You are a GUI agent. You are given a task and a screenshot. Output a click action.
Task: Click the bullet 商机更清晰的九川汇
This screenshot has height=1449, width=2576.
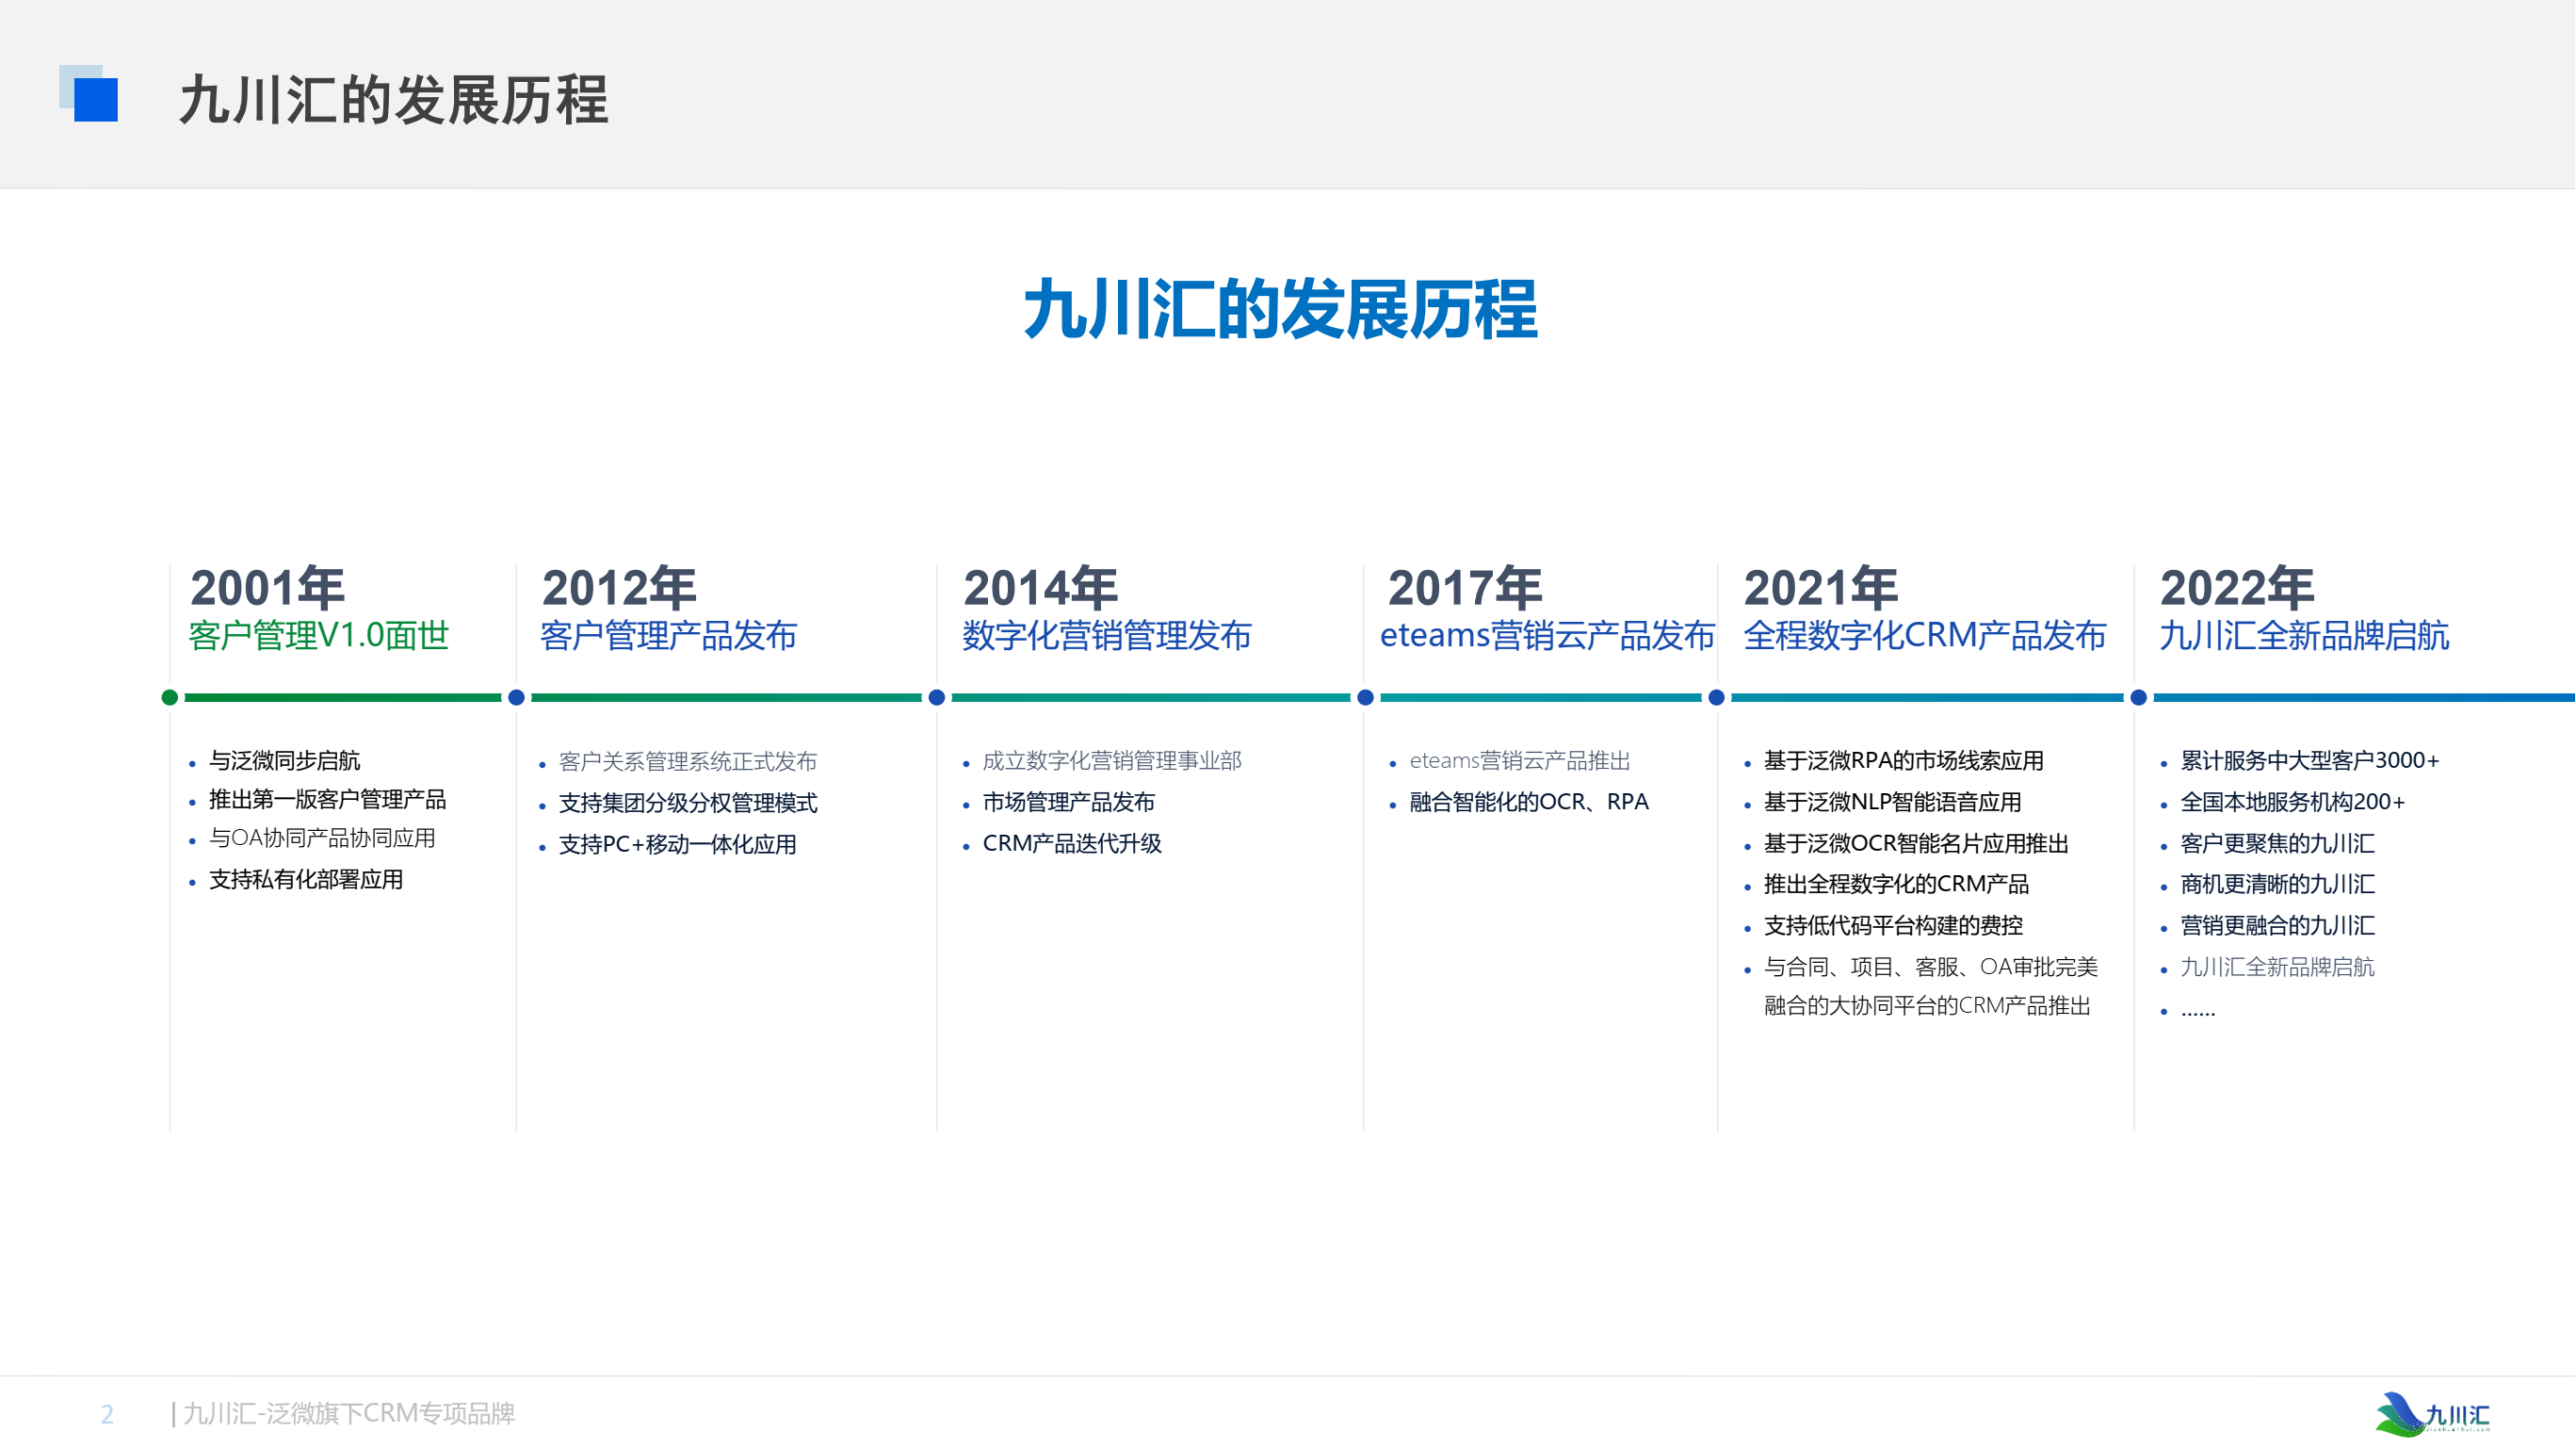2278,885
